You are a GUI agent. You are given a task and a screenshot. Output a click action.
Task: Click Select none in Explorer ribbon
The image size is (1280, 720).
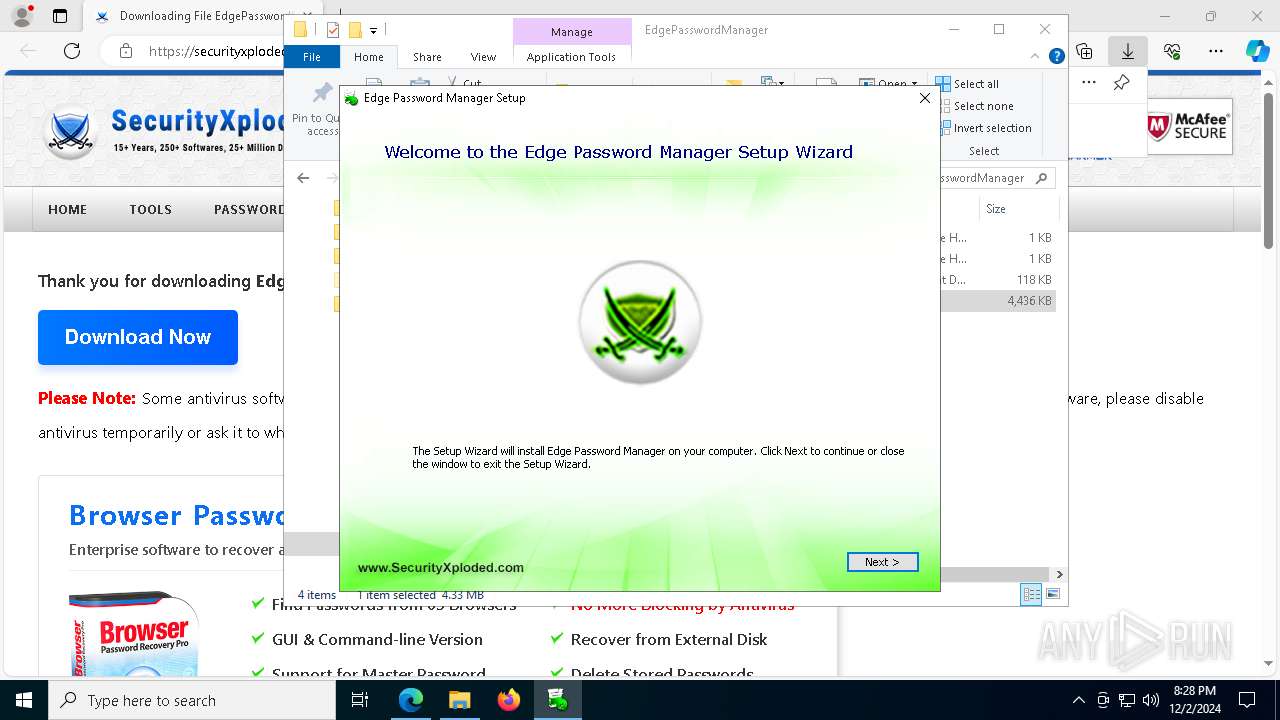[x=975, y=106]
